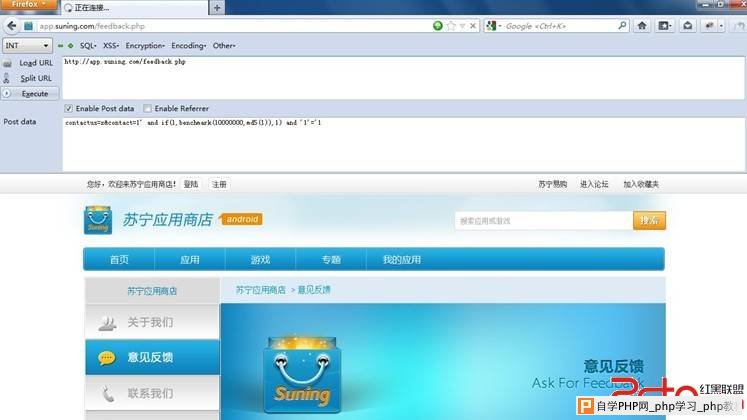This screenshot has width=747, height=420.
Task: Open the 进入论坛 link
Action: pos(594,184)
